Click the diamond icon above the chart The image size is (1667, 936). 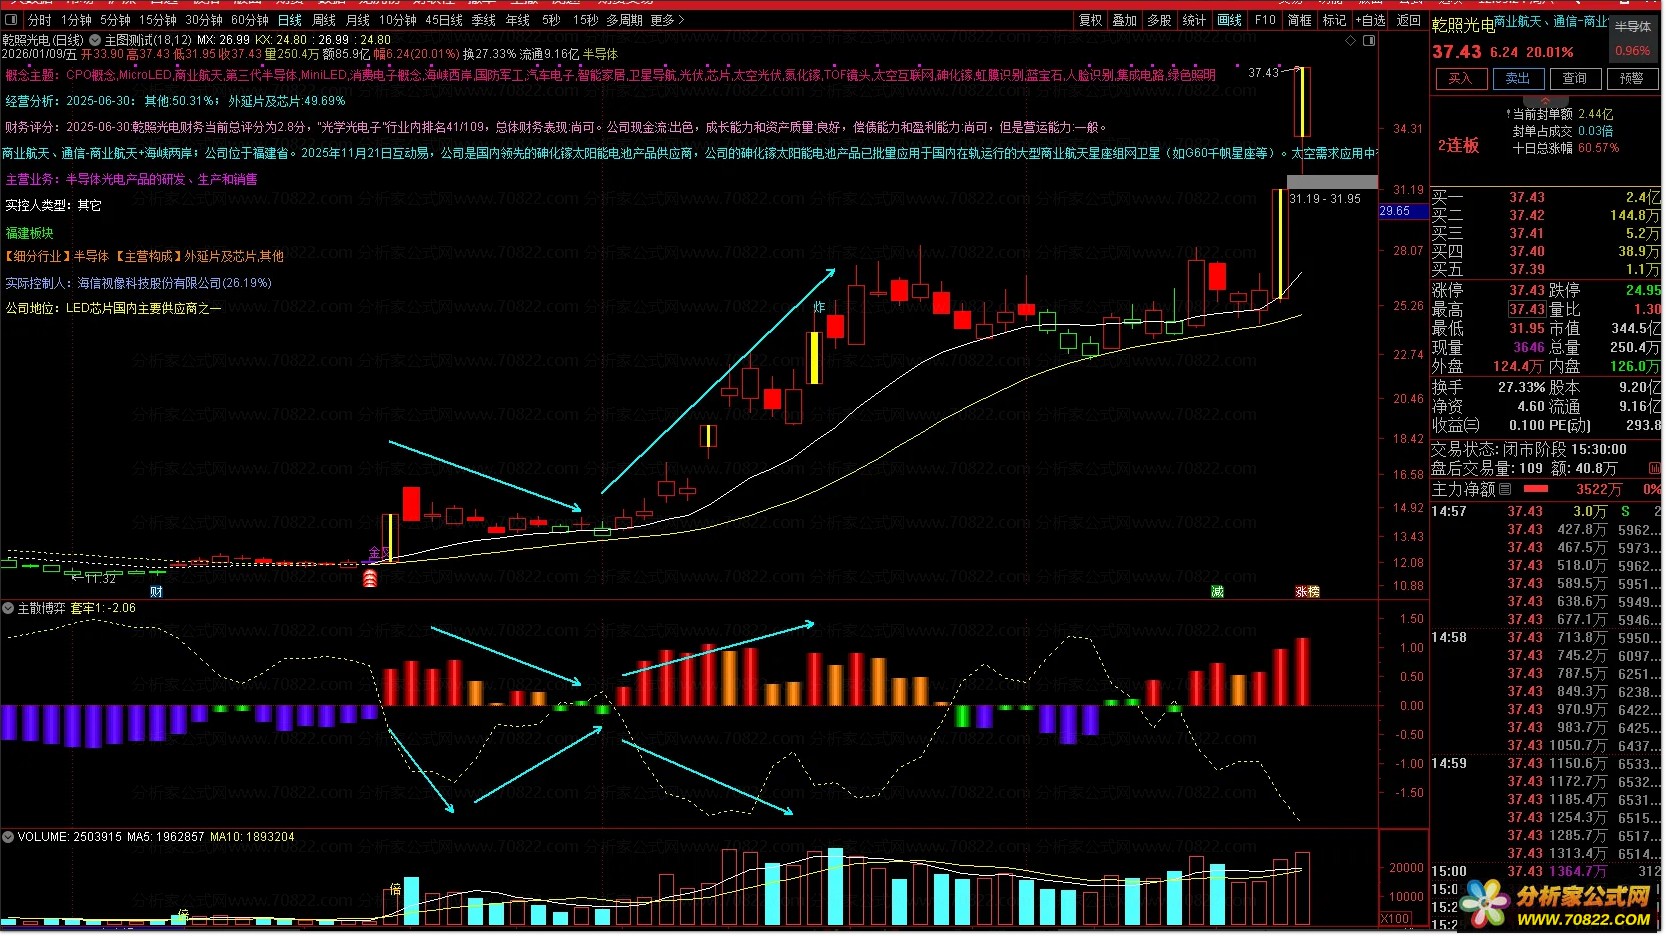pyautogui.click(x=1351, y=41)
